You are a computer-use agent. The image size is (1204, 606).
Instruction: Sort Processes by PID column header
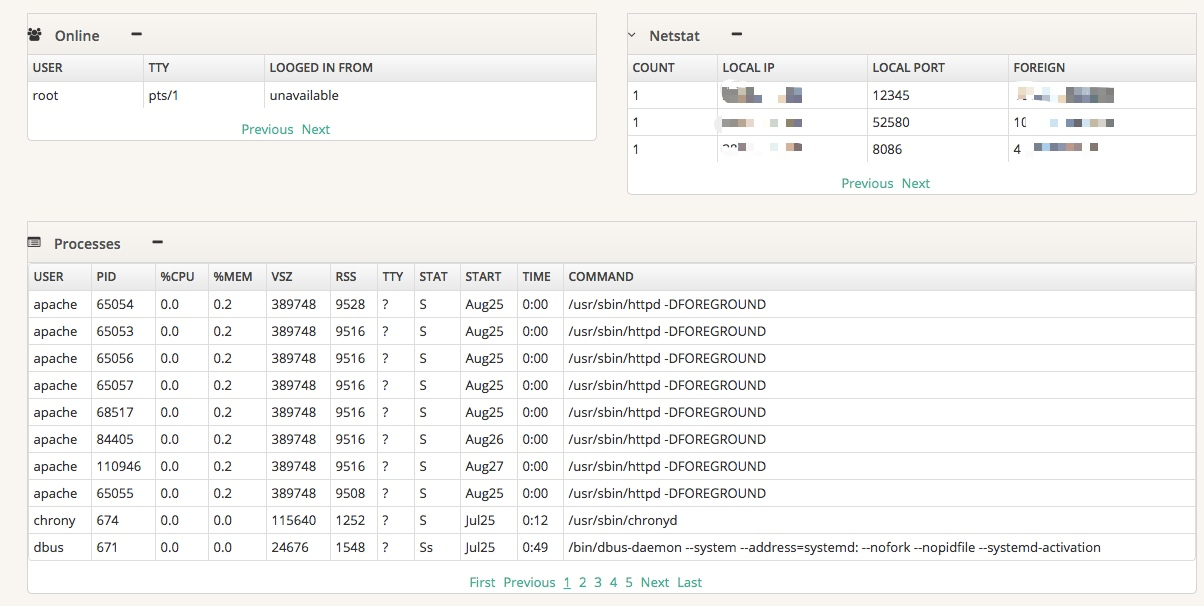(123, 277)
